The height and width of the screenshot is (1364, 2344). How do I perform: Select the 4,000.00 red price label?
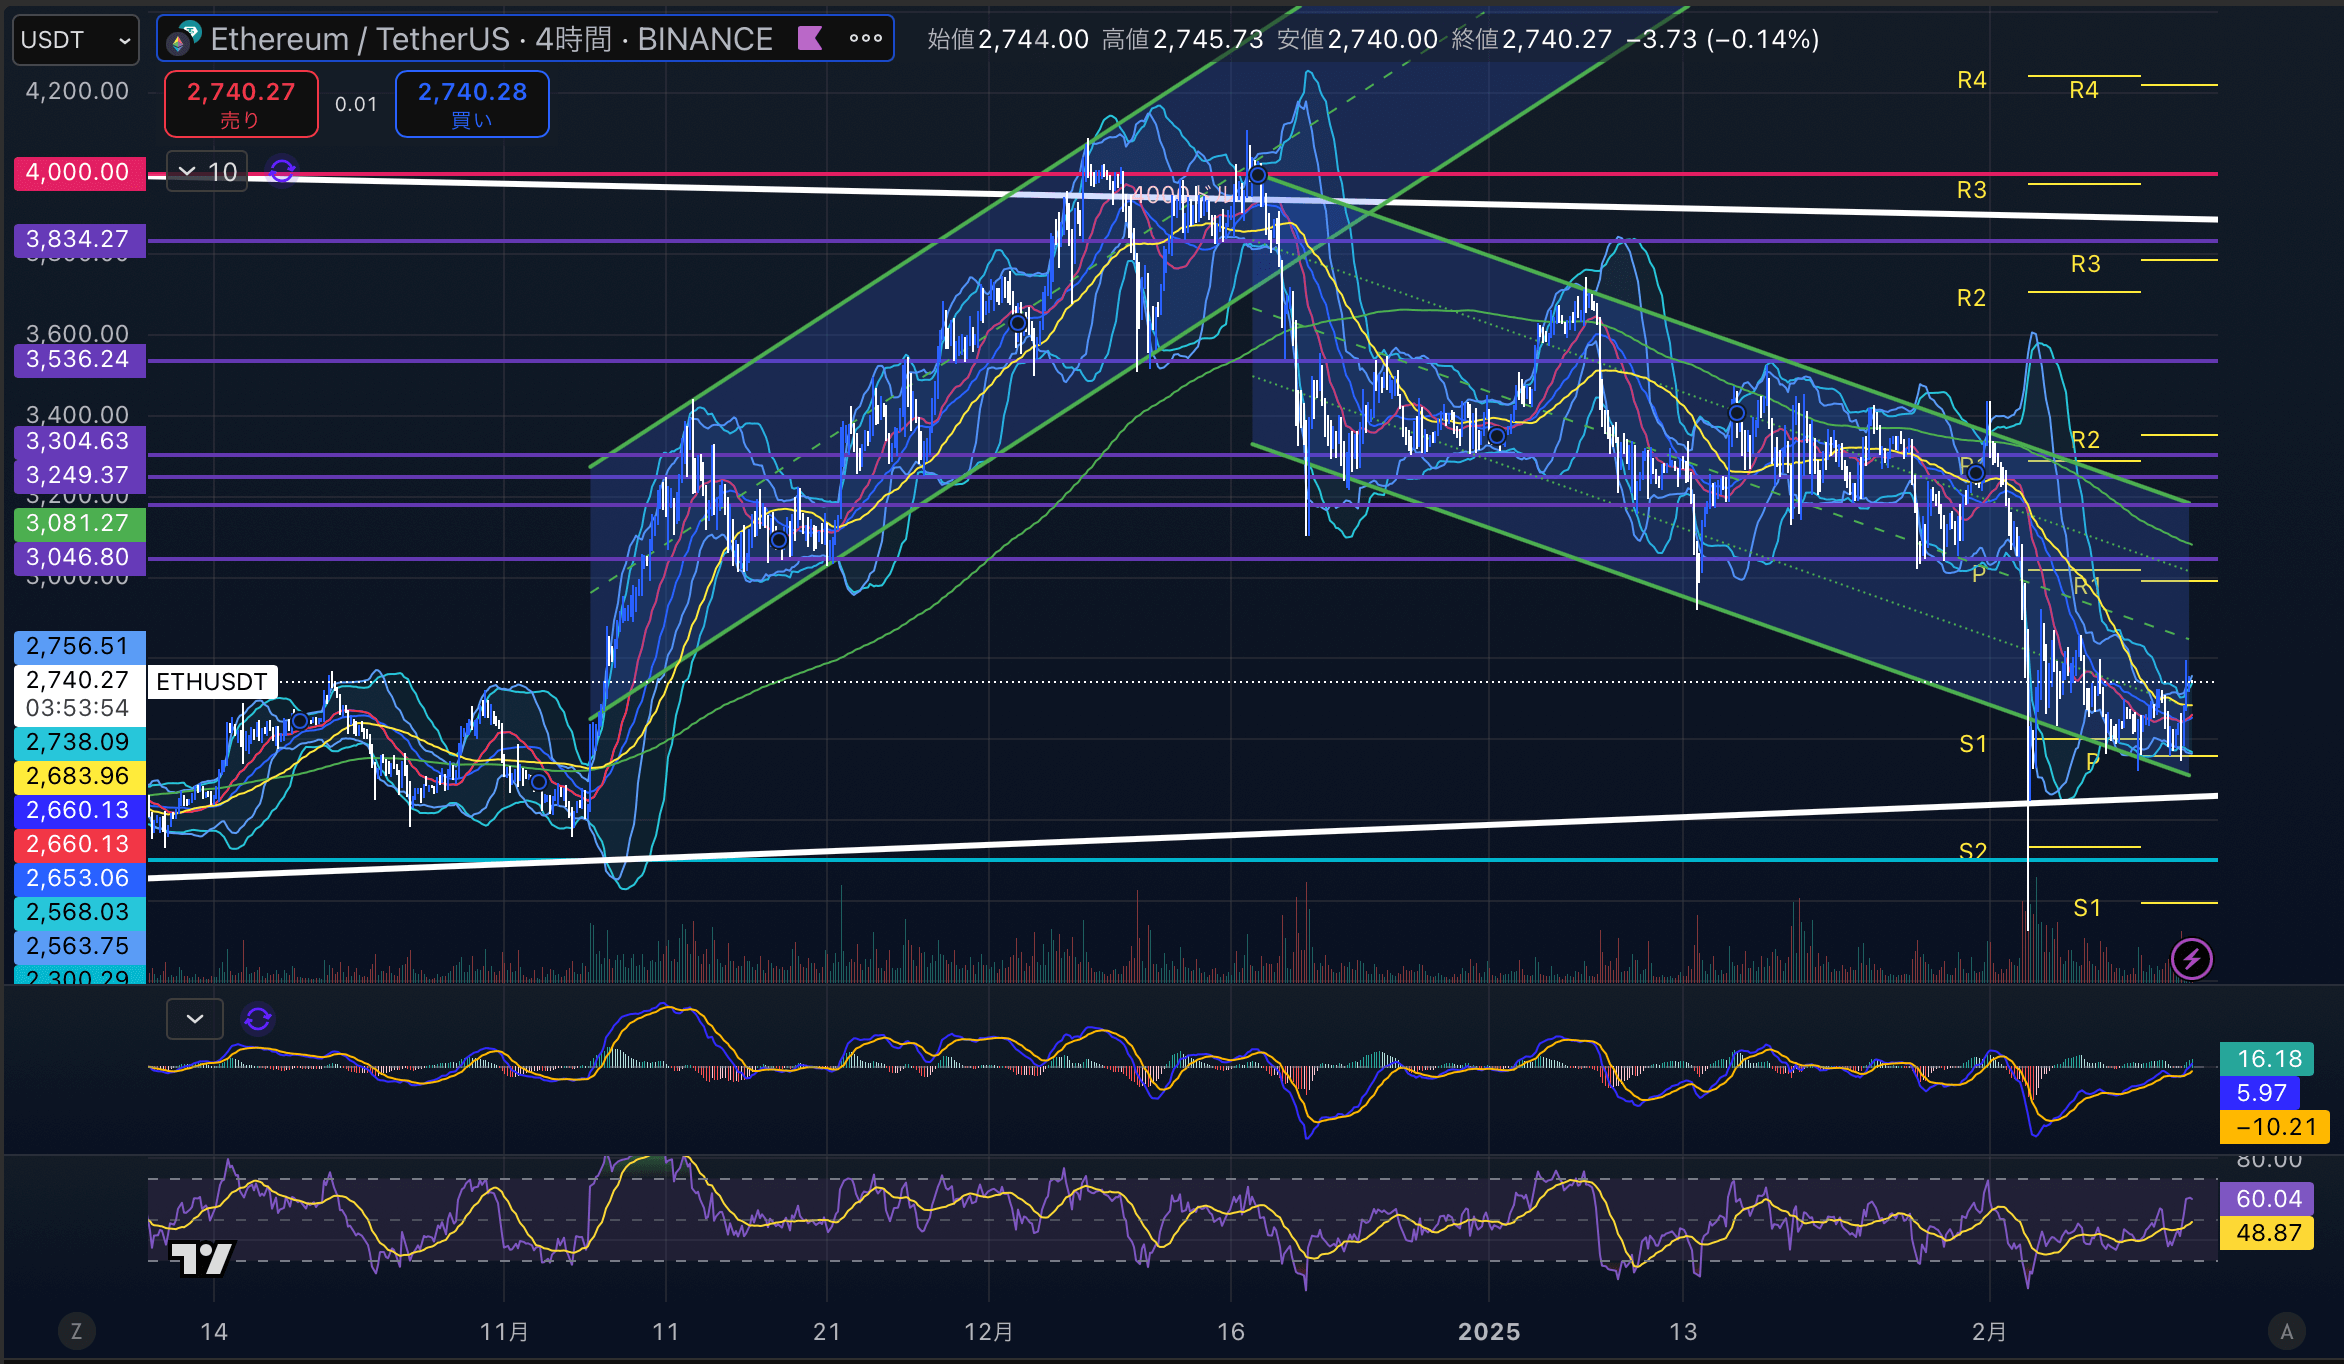coord(79,172)
